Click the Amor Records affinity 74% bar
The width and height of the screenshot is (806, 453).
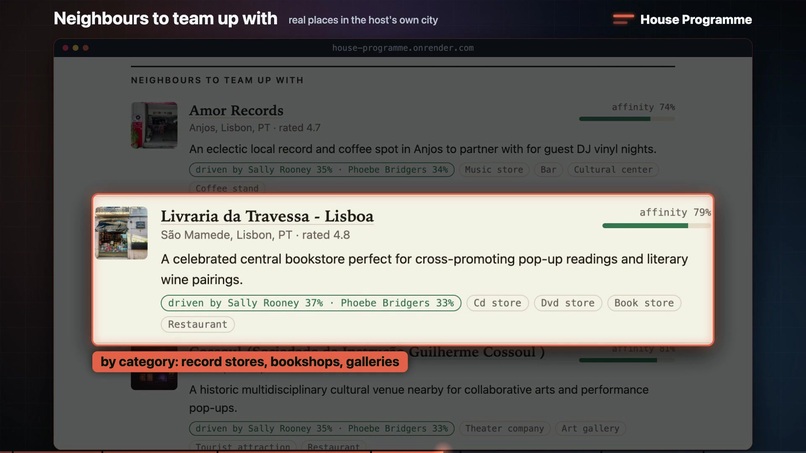(x=627, y=119)
